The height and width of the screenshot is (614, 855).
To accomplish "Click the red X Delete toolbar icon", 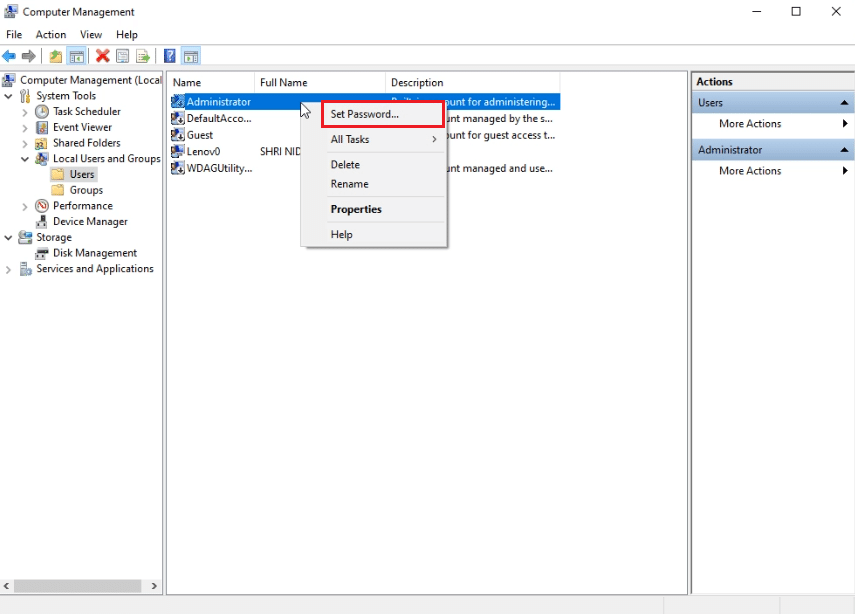I will tap(103, 56).
